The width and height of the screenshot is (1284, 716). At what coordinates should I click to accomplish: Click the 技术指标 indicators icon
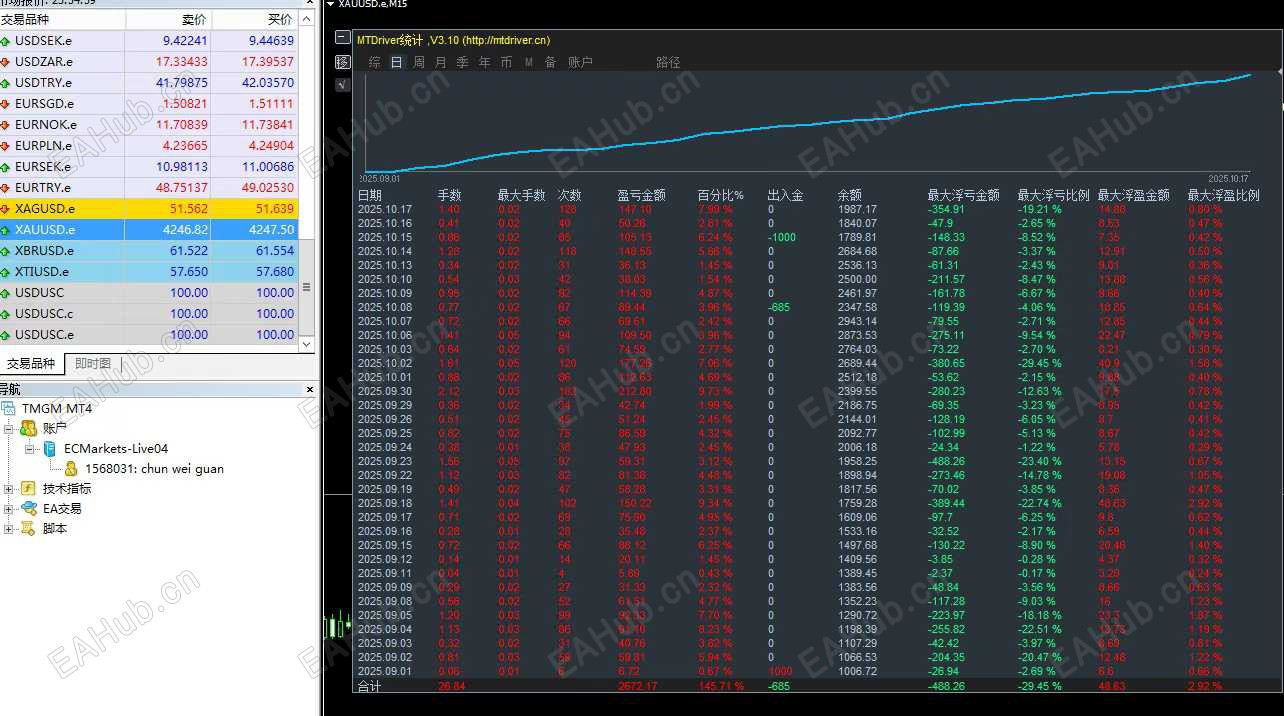click(x=28, y=488)
